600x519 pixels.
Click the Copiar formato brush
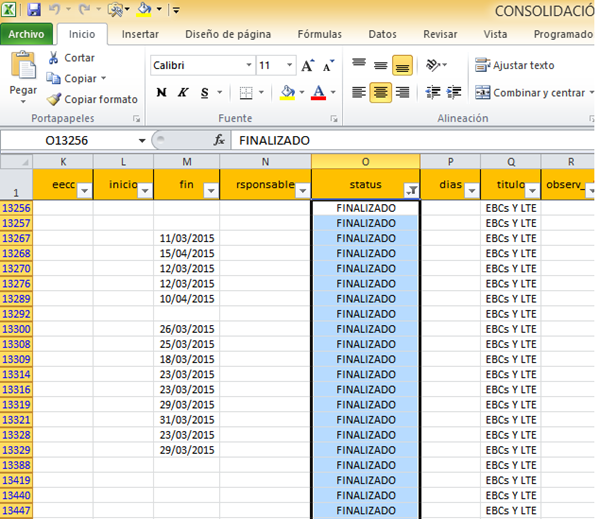pos(54,99)
